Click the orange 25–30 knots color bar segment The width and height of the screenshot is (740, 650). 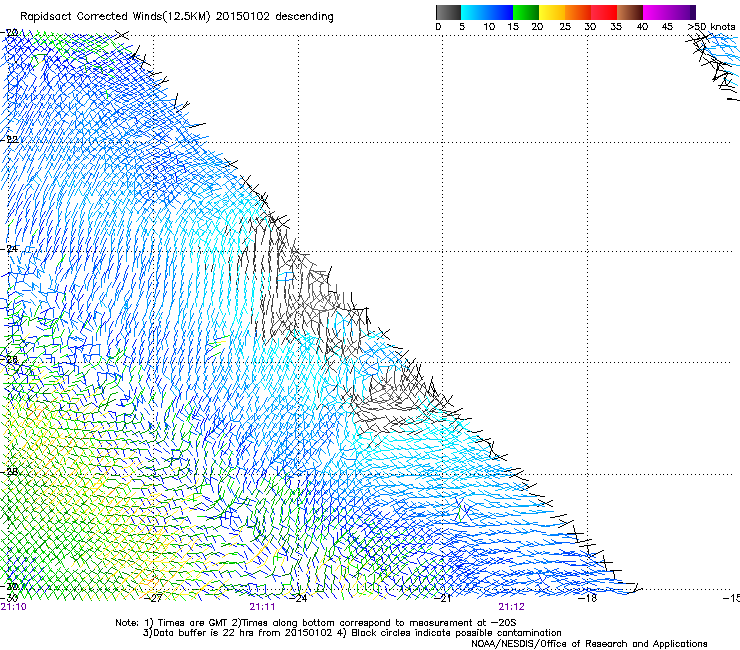pyautogui.click(x=578, y=12)
